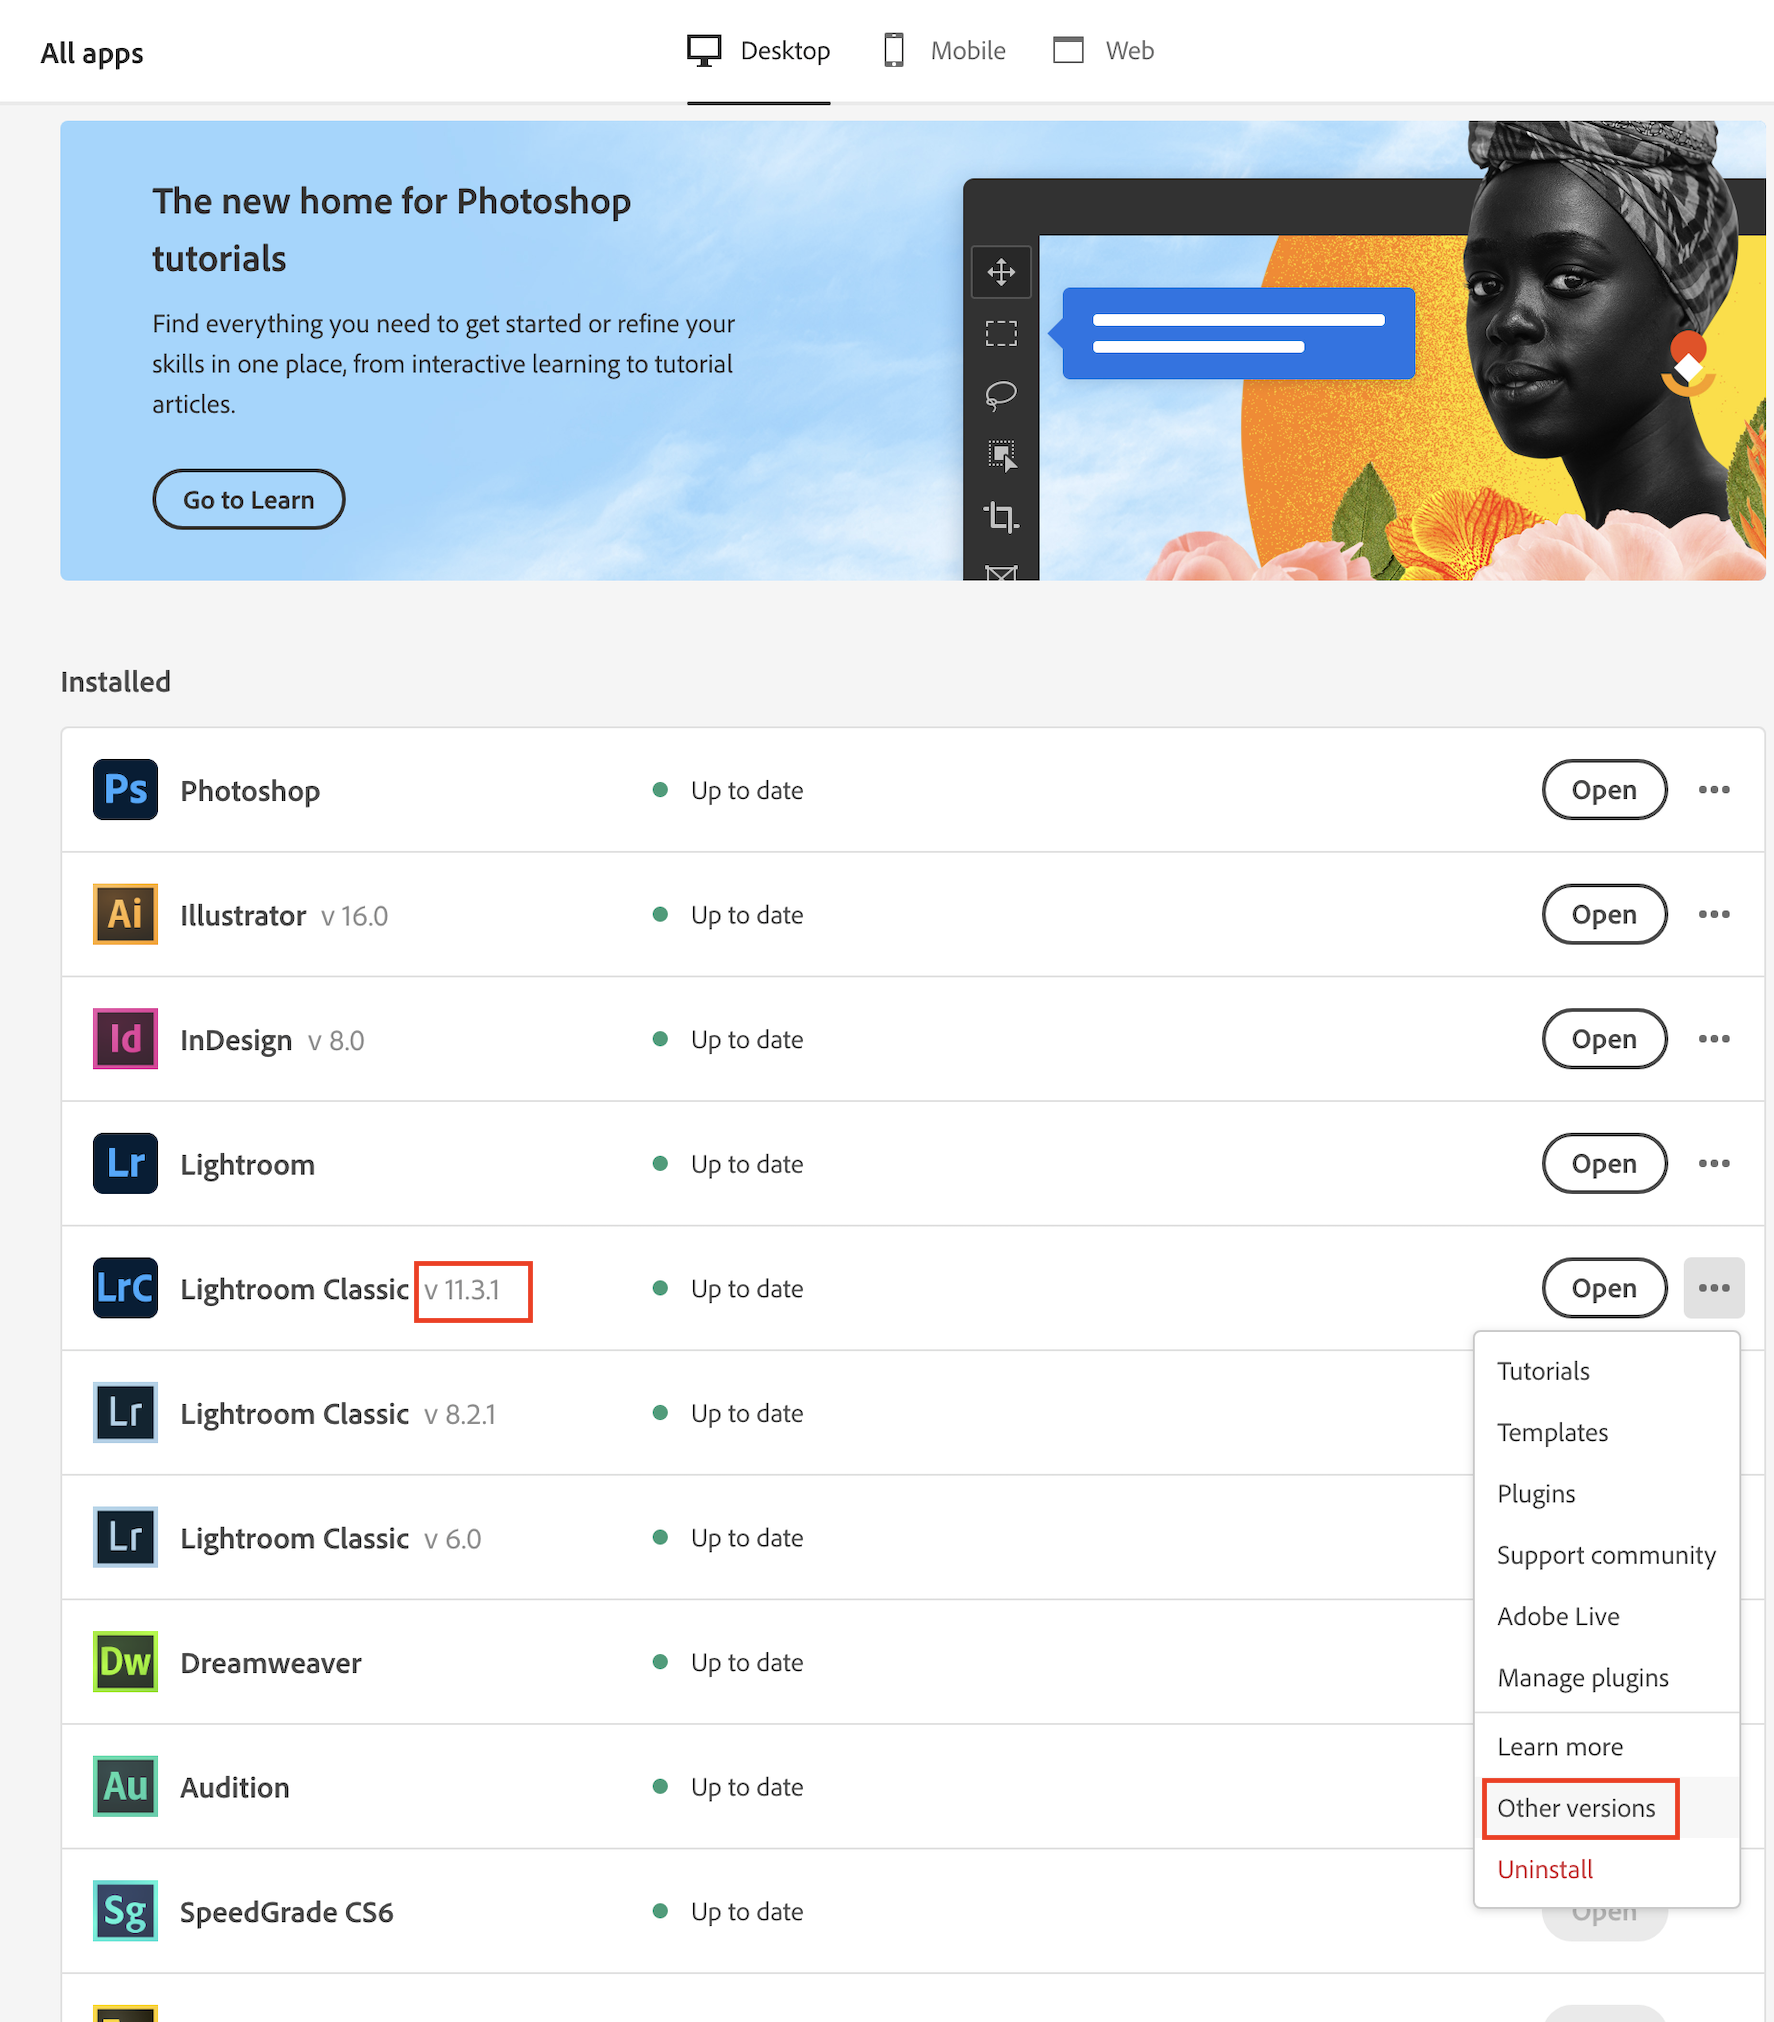Viewport: 1774px width, 2022px height.
Task: Open Illustrator with its Open button
Action: [1604, 914]
